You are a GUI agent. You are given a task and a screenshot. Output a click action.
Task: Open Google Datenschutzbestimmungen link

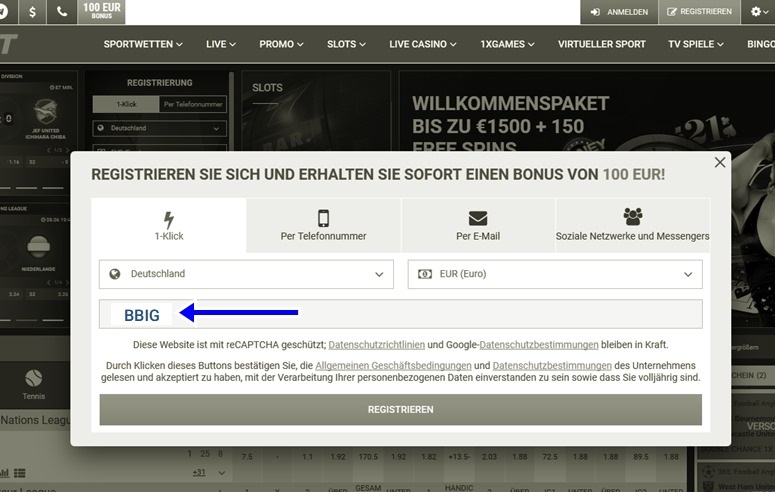(539, 345)
